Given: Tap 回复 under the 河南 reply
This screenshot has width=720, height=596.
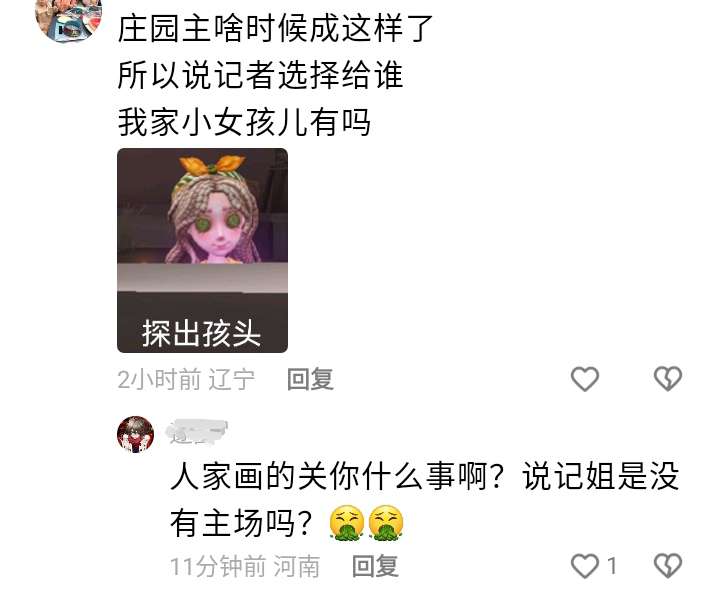Looking at the screenshot, I should click(x=375, y=566).
